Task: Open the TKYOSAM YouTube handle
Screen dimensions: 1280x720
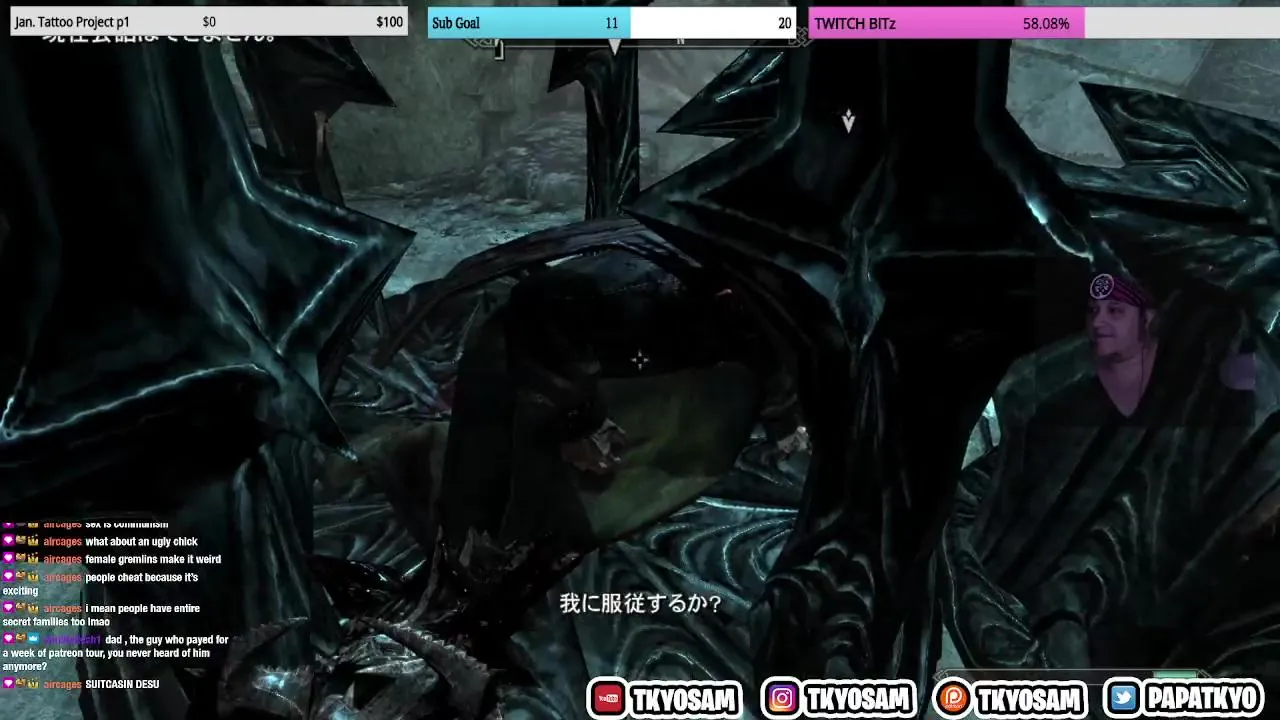Action: tap(684, 699)
